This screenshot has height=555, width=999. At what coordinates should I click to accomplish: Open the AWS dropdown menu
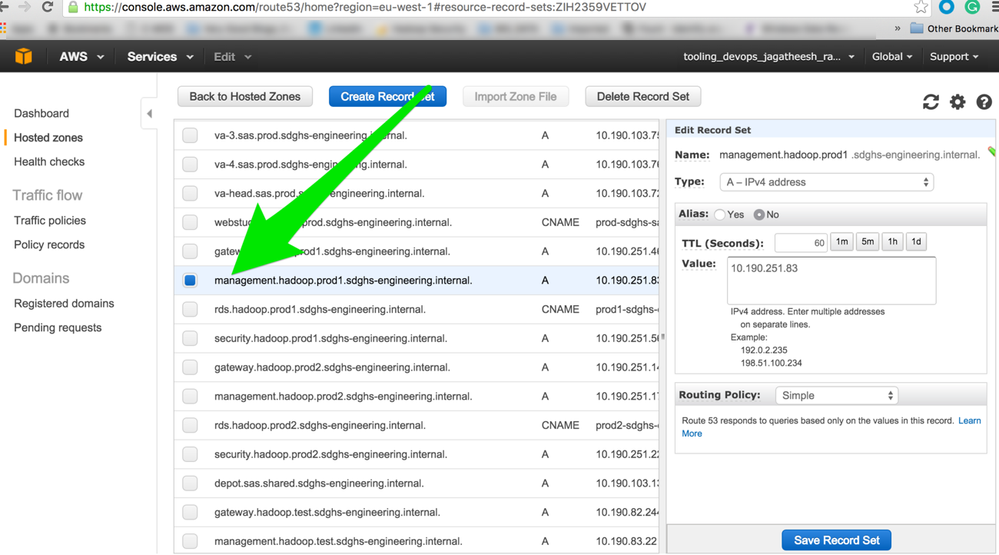[82, 57]
